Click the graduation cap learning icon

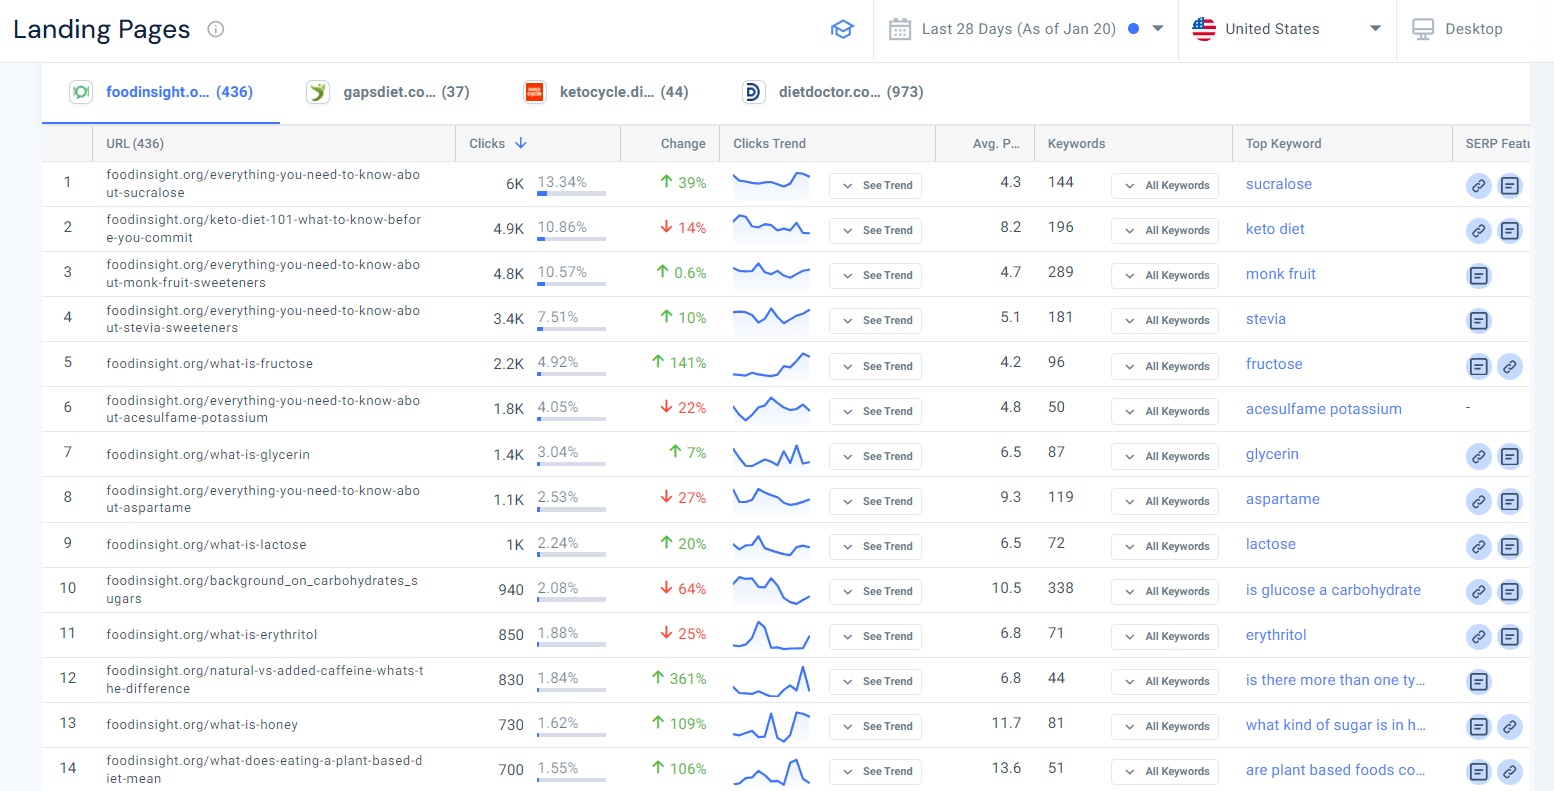pyautogui.click(x=842, y=30)
